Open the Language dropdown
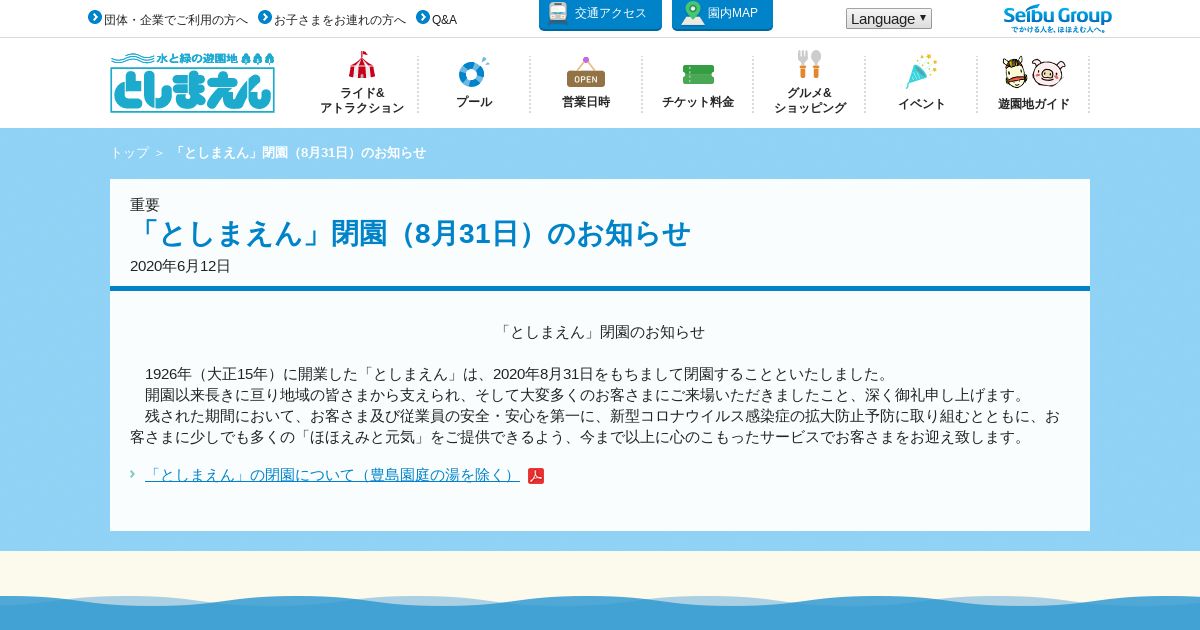Image resolution: width=1200 pixels, height=630 pixels. tap(889, 18)
